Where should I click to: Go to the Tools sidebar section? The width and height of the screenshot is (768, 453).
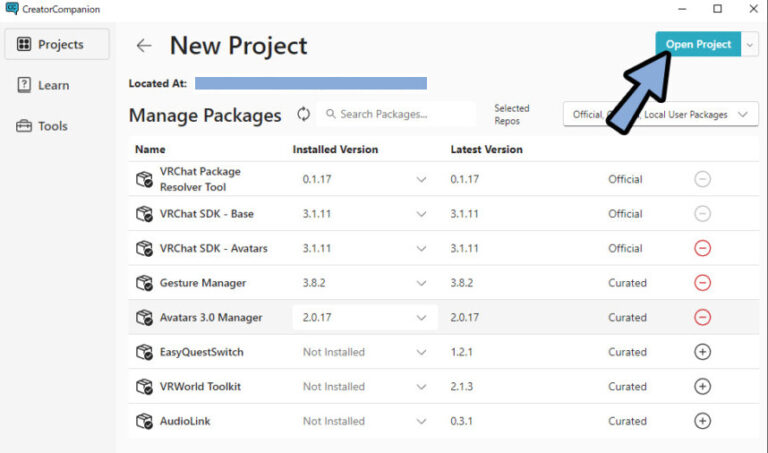pyautogui.click(x=51, y=126)
